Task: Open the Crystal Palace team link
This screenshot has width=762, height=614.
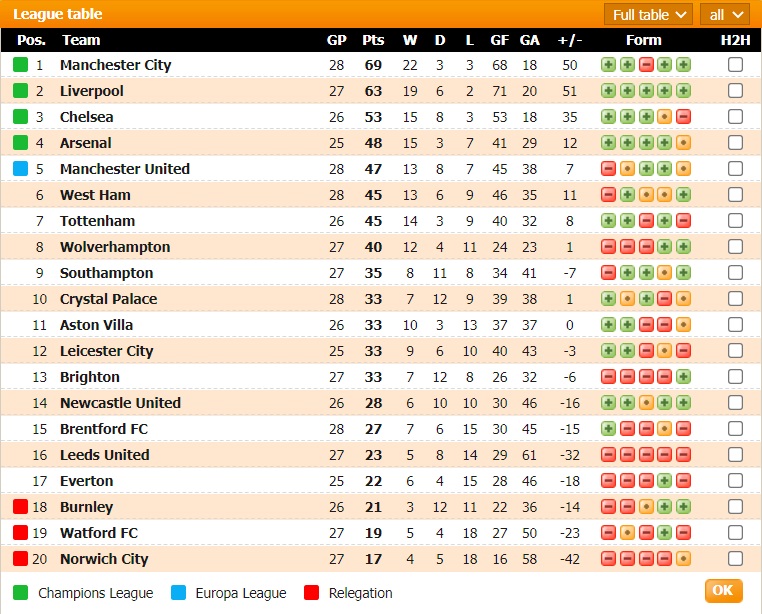Action: coord(108,299)
